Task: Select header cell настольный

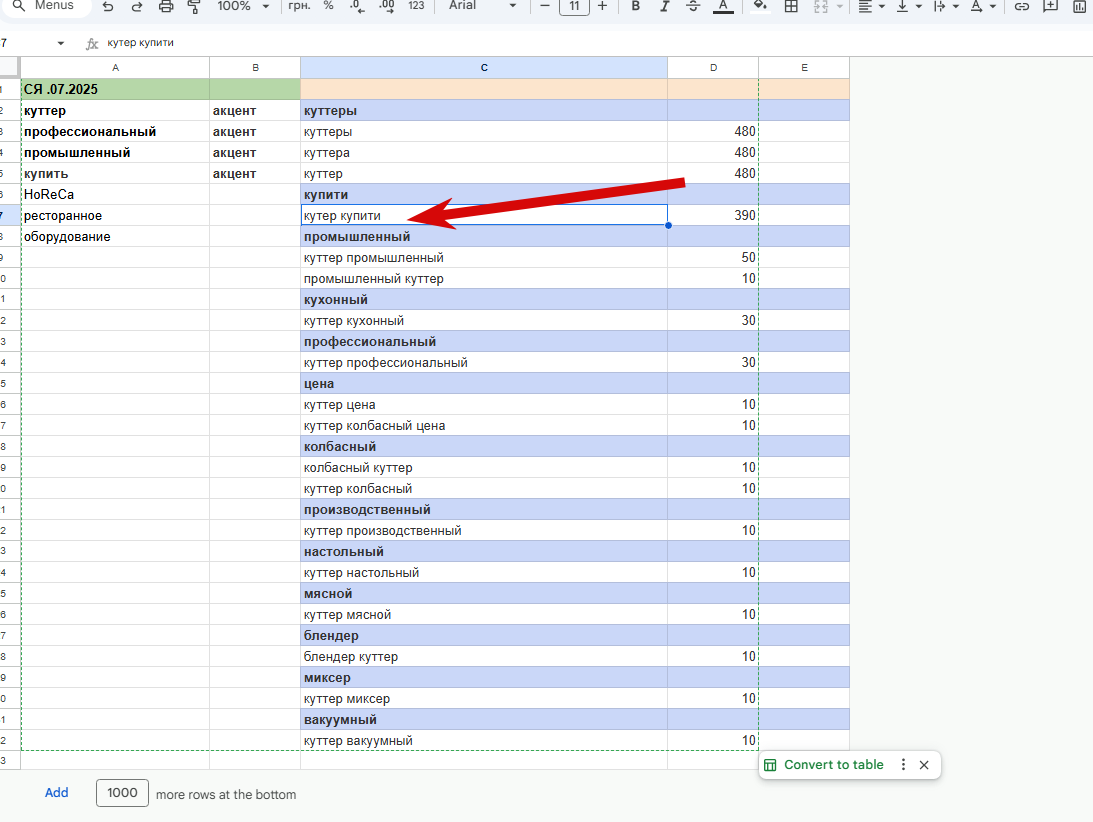Action: click(x=484, y=551)
